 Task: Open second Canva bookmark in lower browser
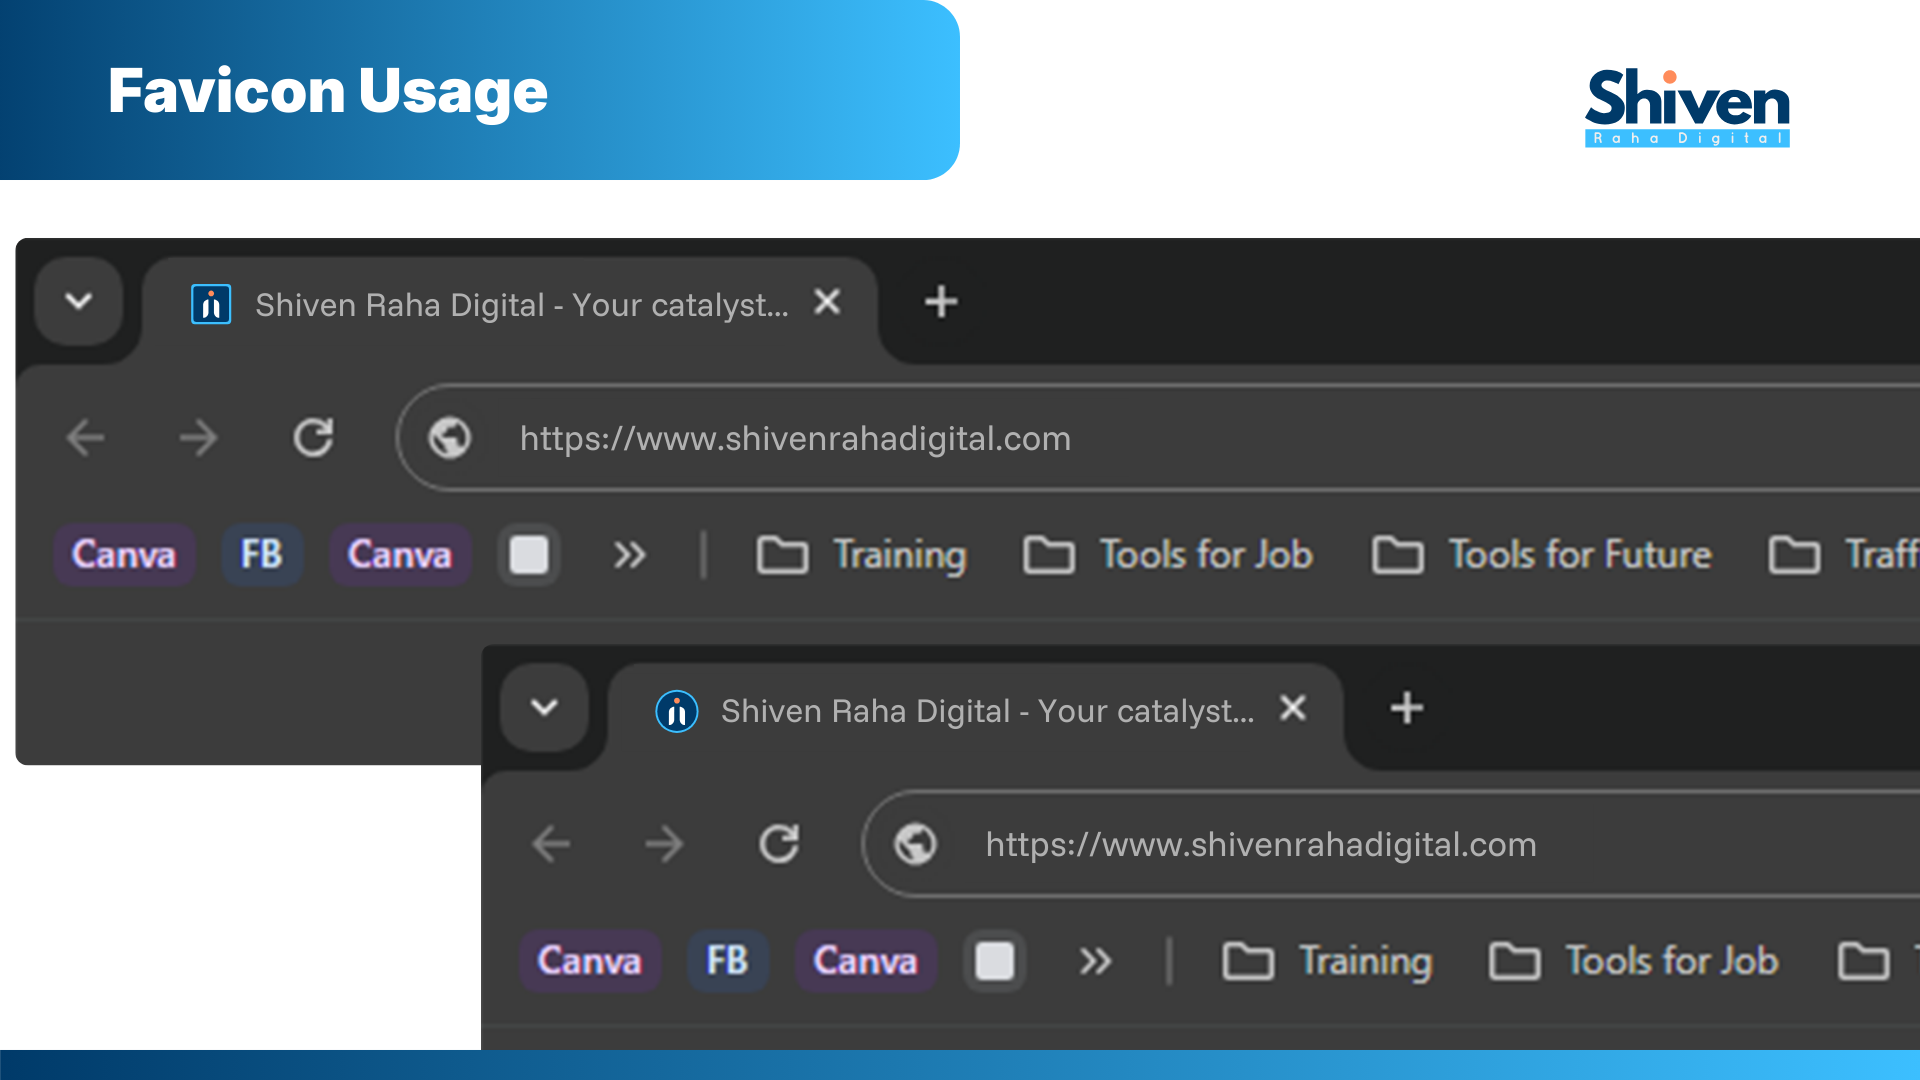(866, 961)
